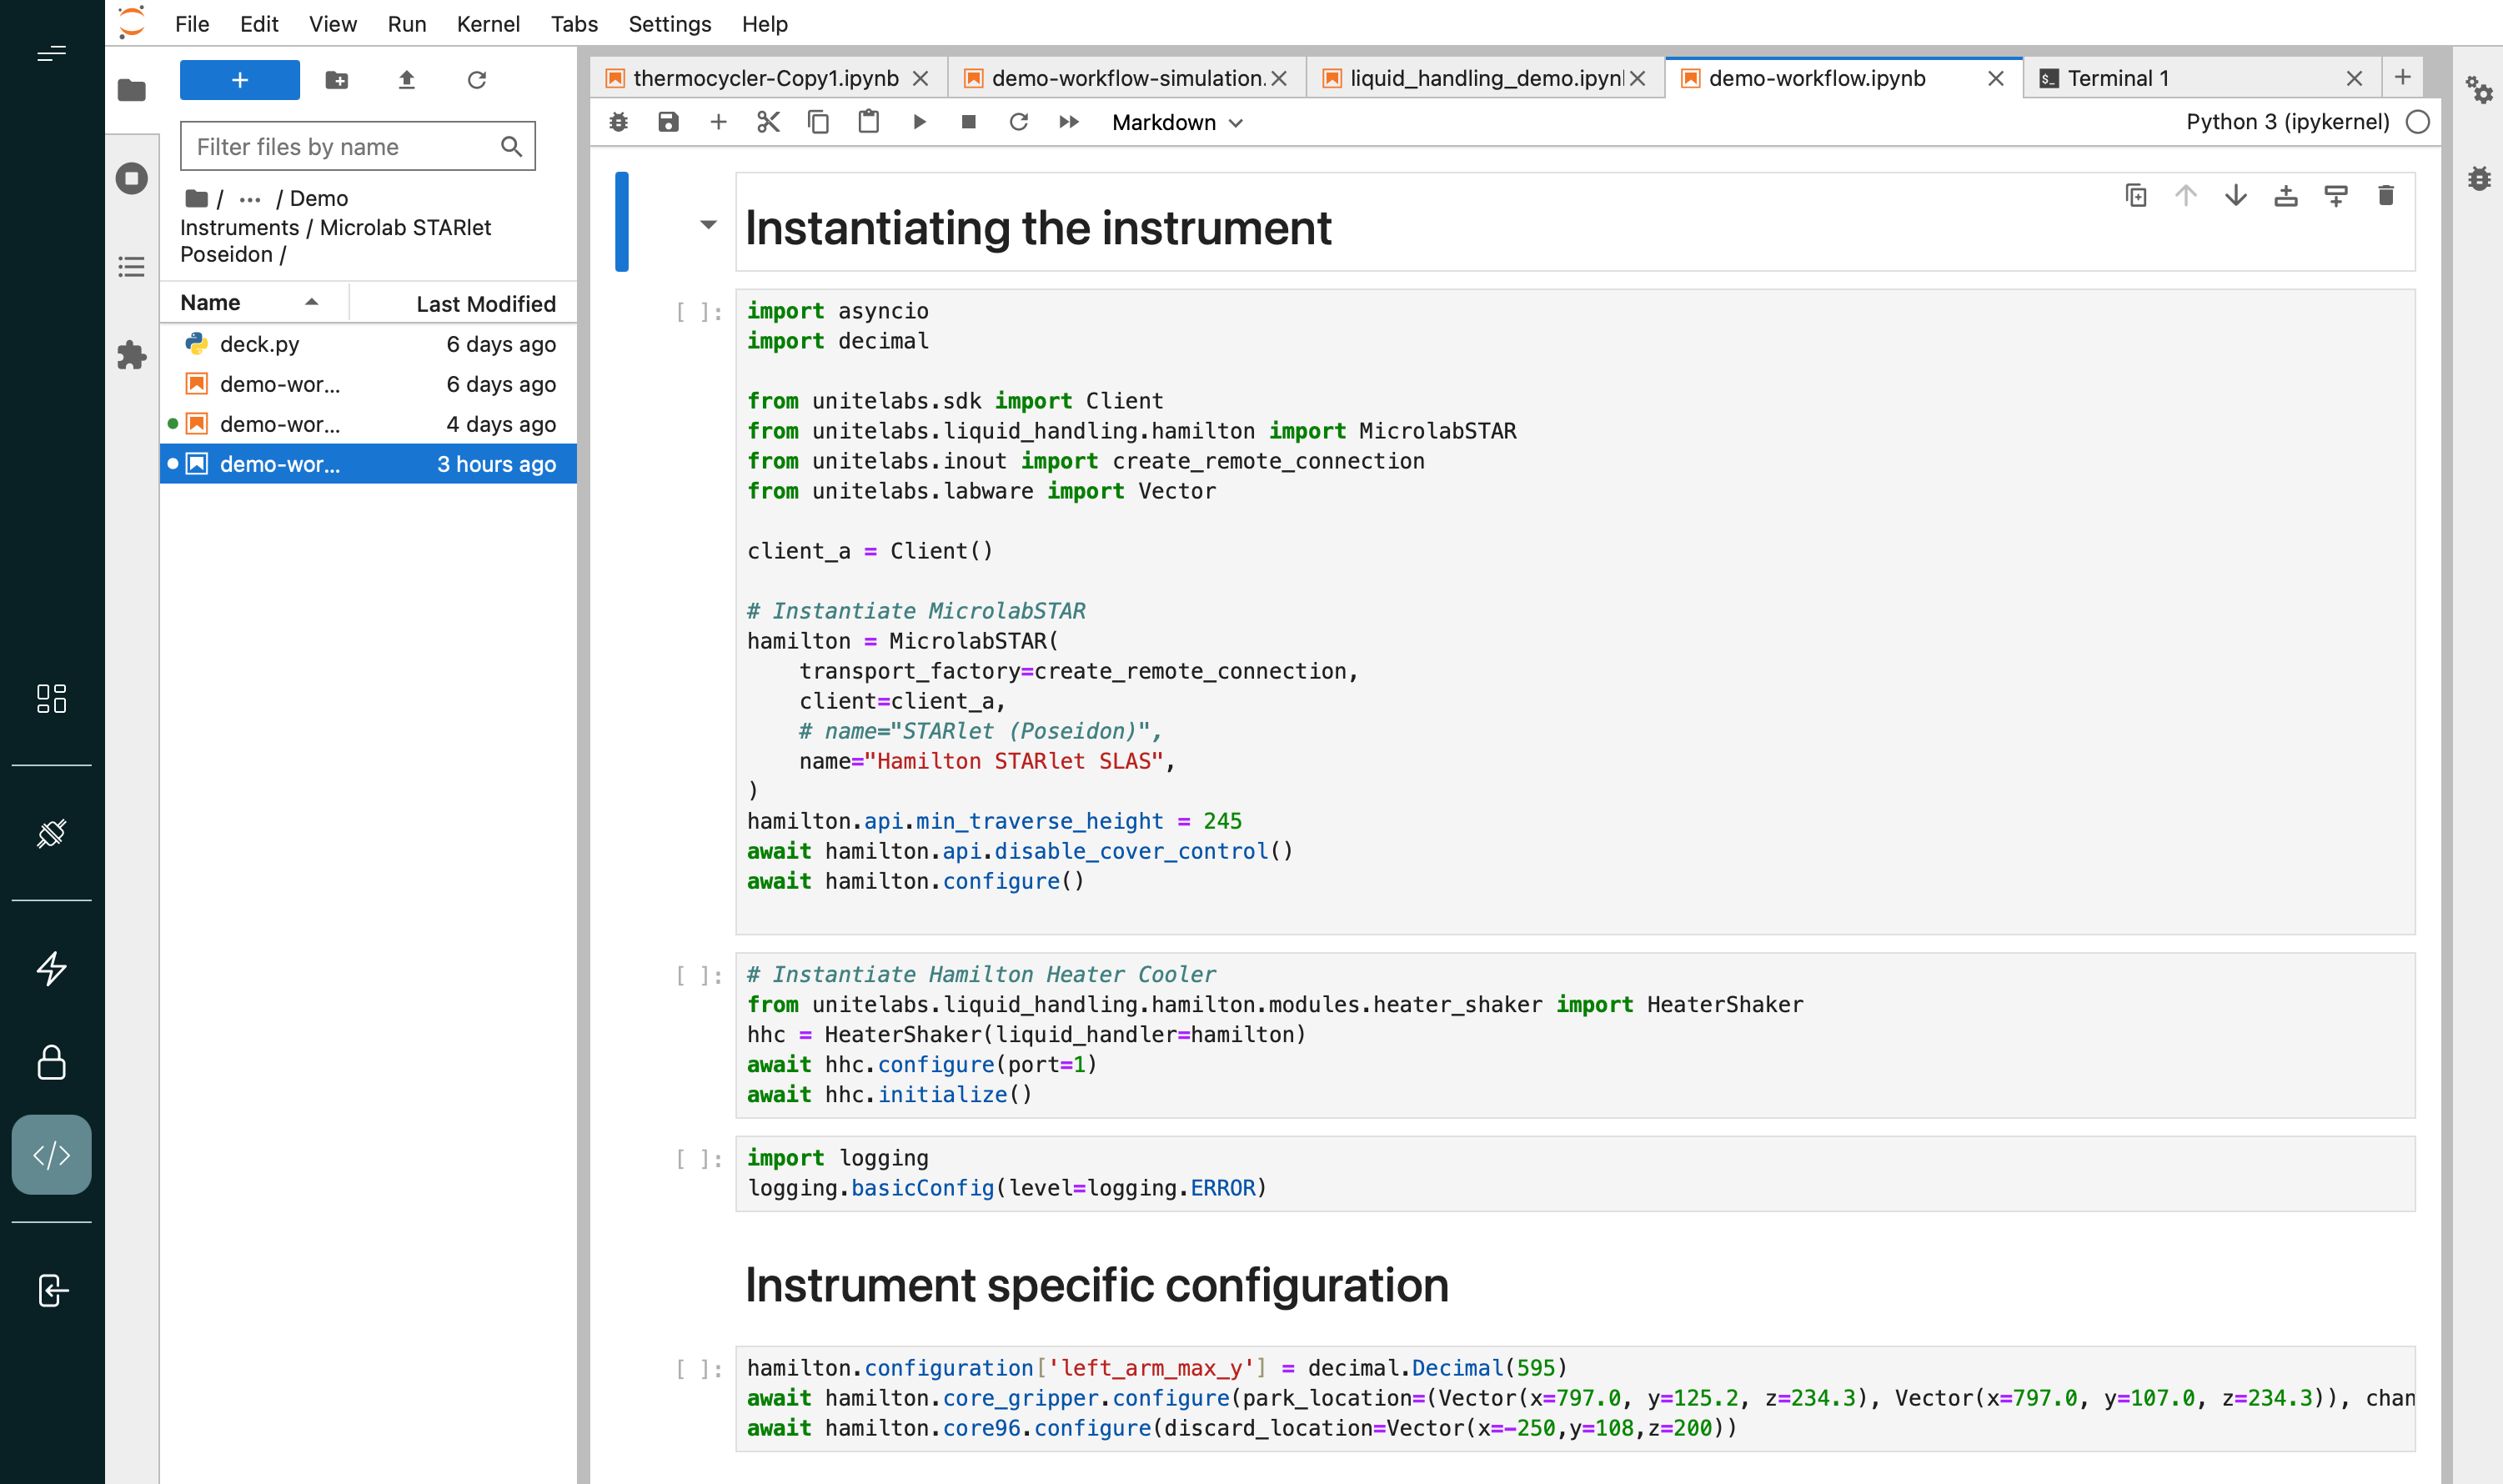Open the File menu

click(191, 24)
